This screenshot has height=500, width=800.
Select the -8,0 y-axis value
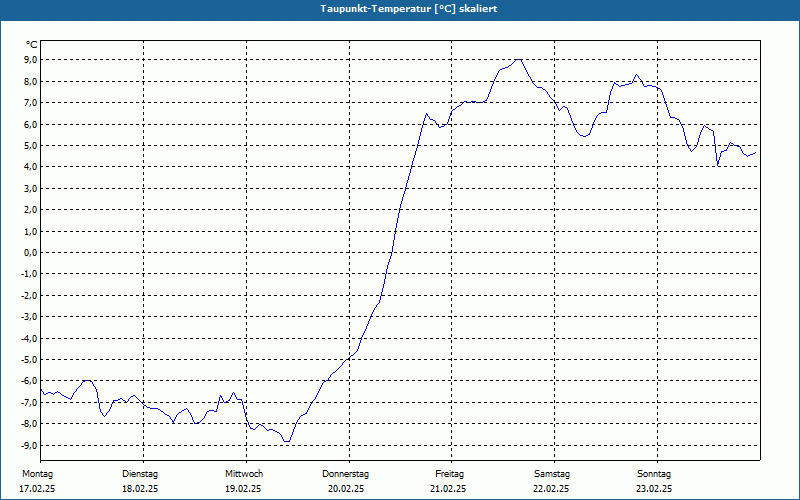point(29,424)
